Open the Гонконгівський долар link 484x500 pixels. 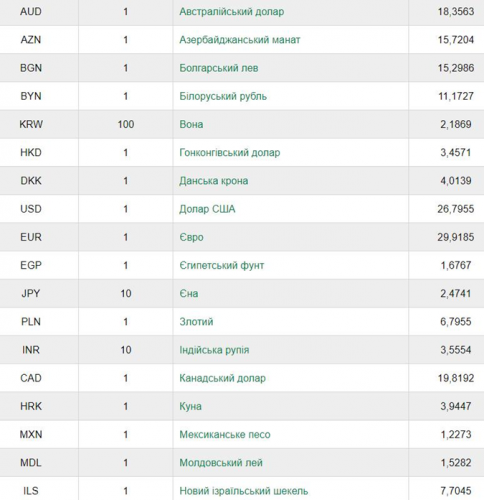click(x=230, y=153)
